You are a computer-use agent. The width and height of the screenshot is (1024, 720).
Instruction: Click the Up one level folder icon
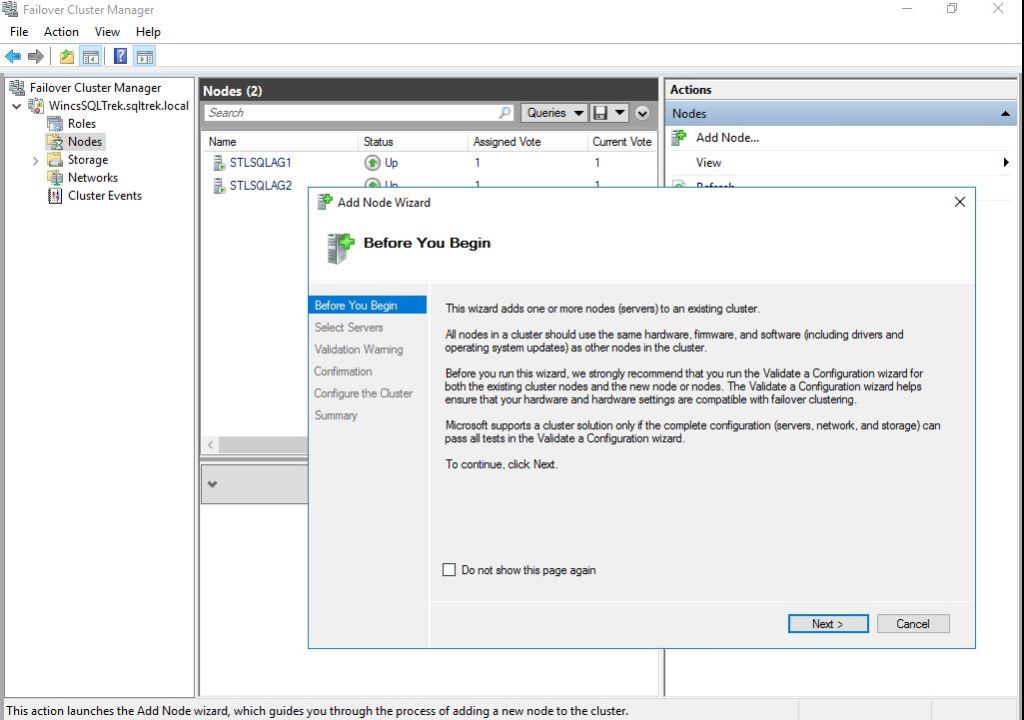pyautogui.click(x=66, y=57)
